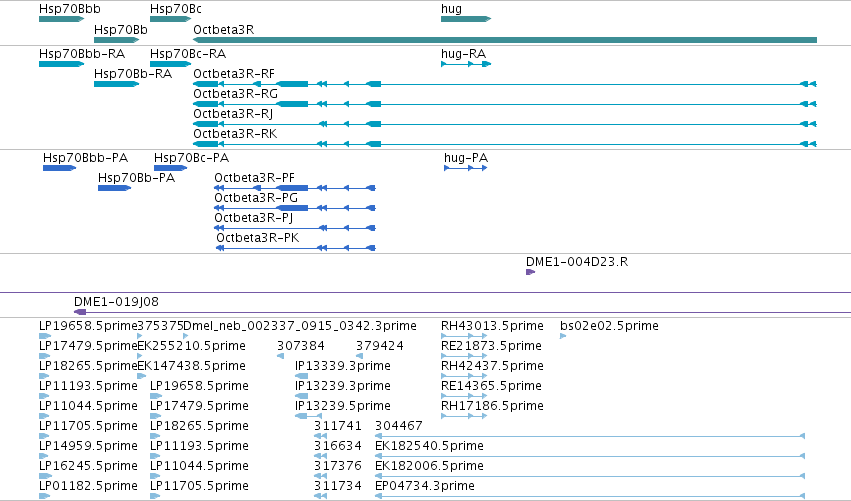Select the 311734 feature label
Screen dimensions: 851x501
coord(338,486)
